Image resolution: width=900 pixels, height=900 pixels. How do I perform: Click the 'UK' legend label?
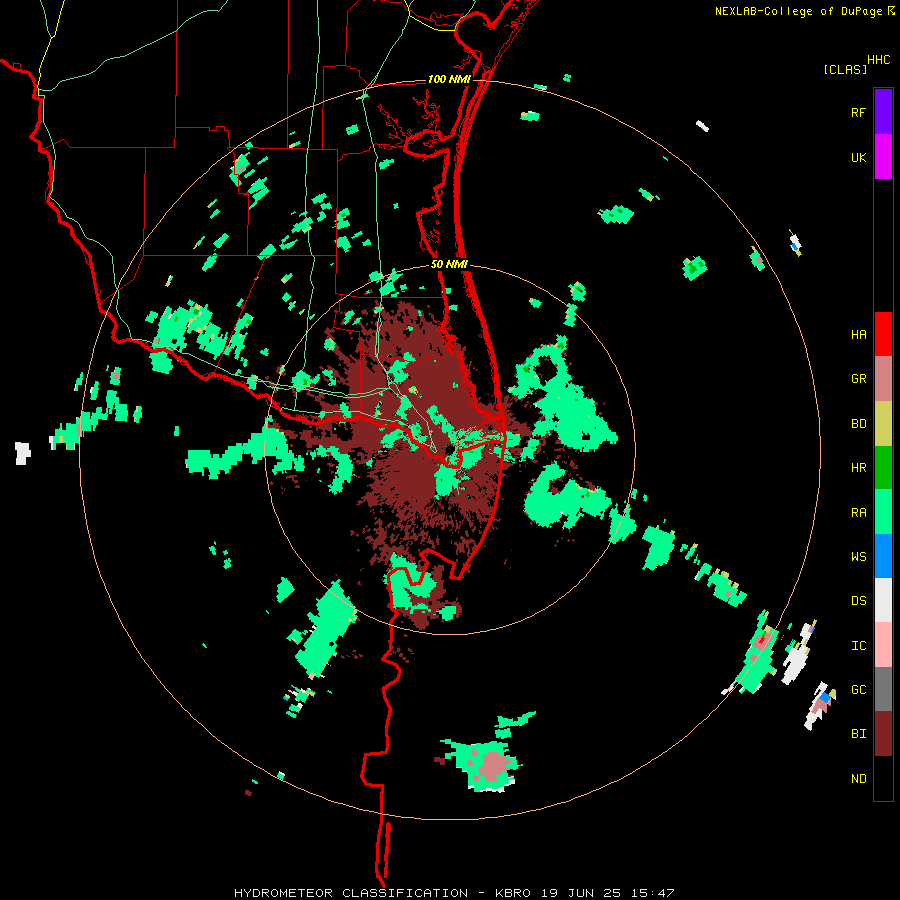pyautogui.click(x=858, y=157)
